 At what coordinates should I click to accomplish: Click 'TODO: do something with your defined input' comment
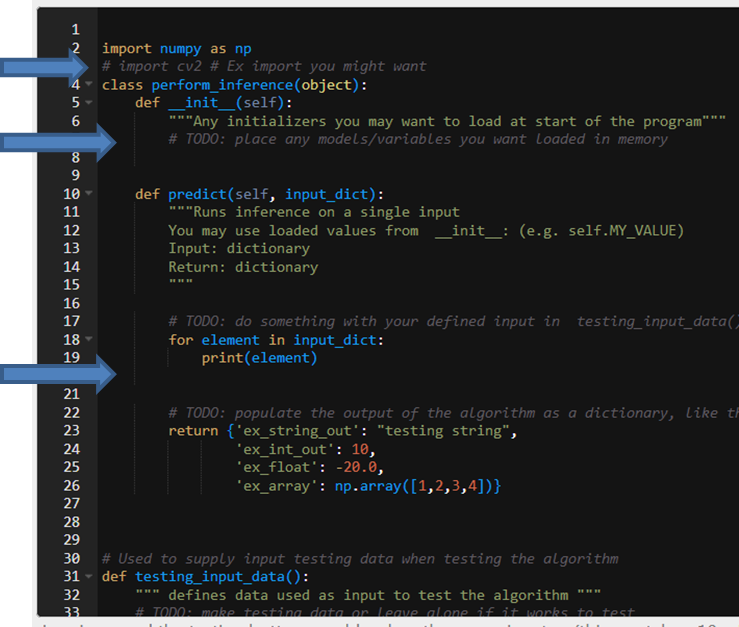click(x=452, y=322)
